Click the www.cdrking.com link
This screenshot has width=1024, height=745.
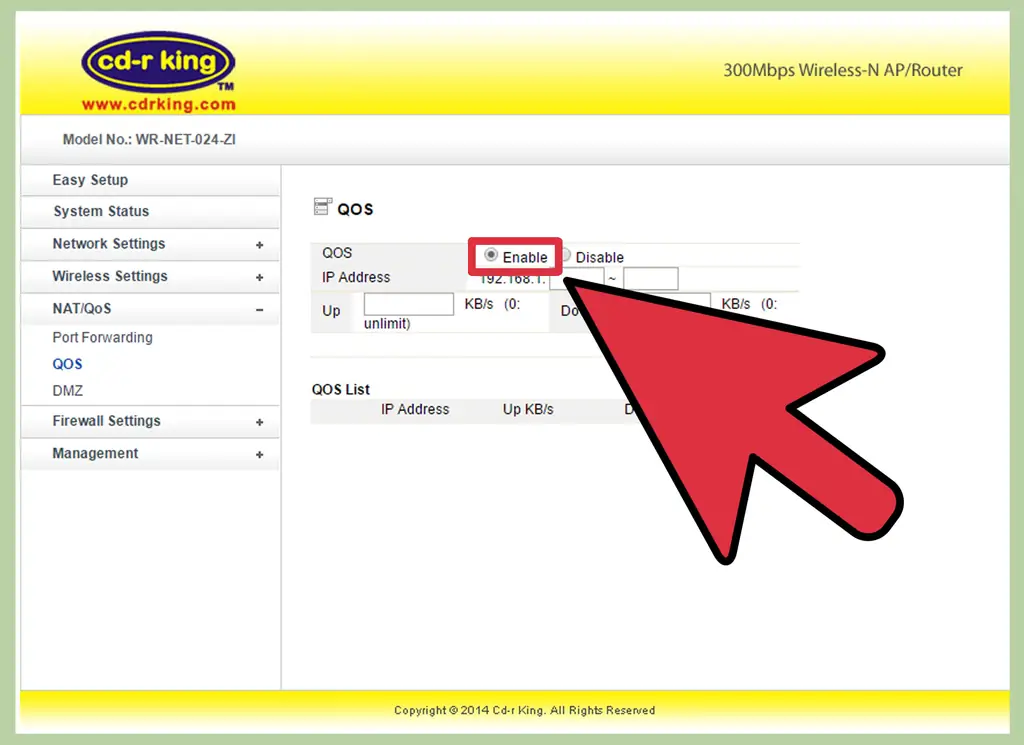(158, 104)
